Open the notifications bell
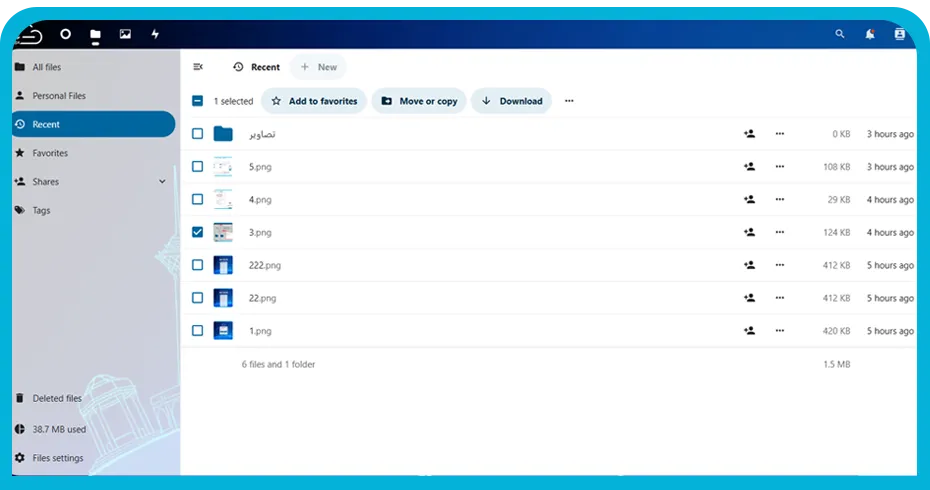The width and height of the screenshot is (930, 490). pos(870,34)
